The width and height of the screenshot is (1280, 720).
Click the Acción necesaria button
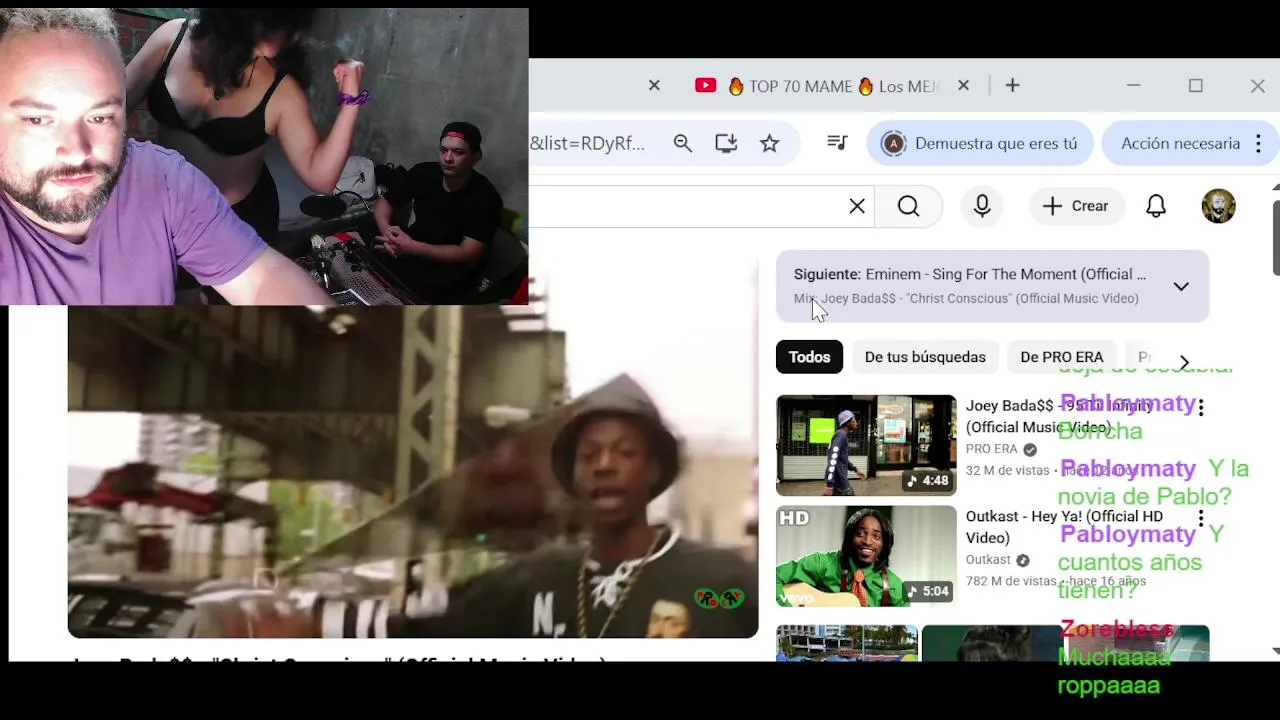tap(1180, 143)
